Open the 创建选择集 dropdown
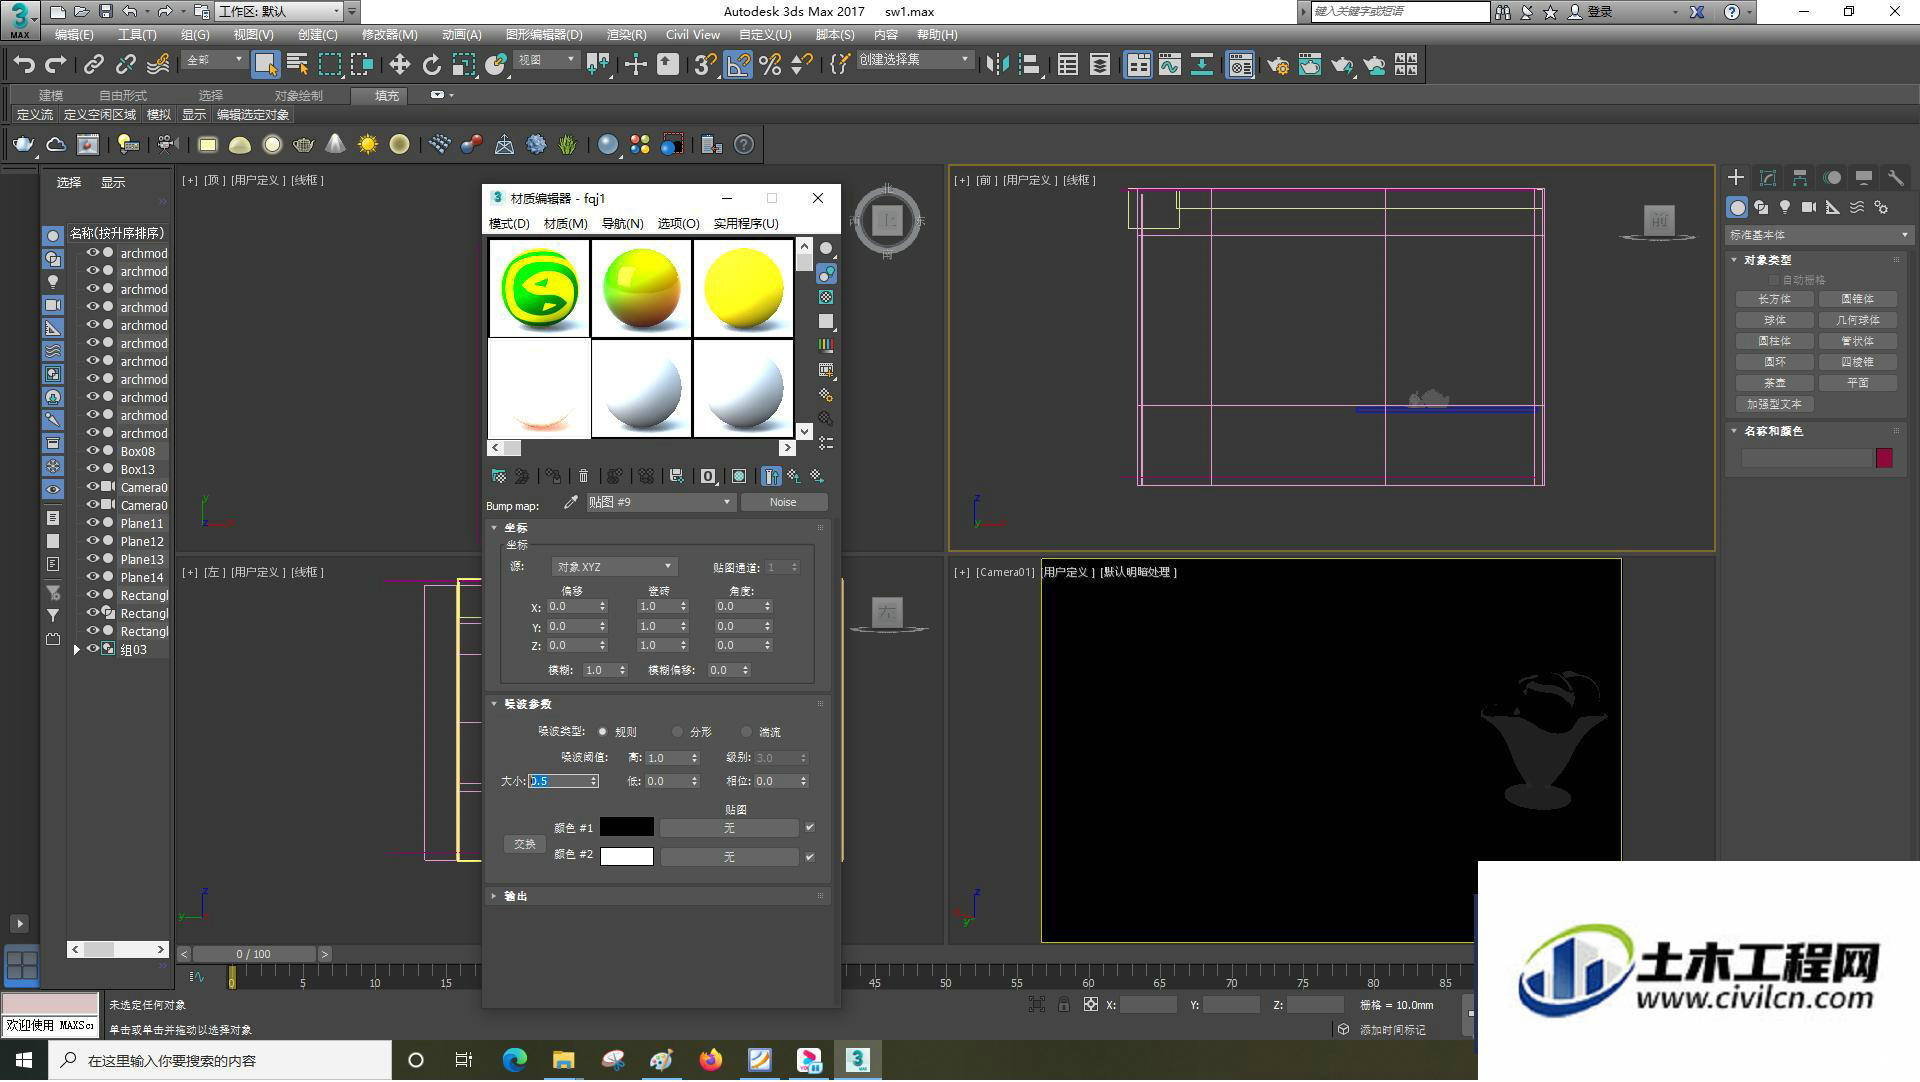 tap(915, 60)
